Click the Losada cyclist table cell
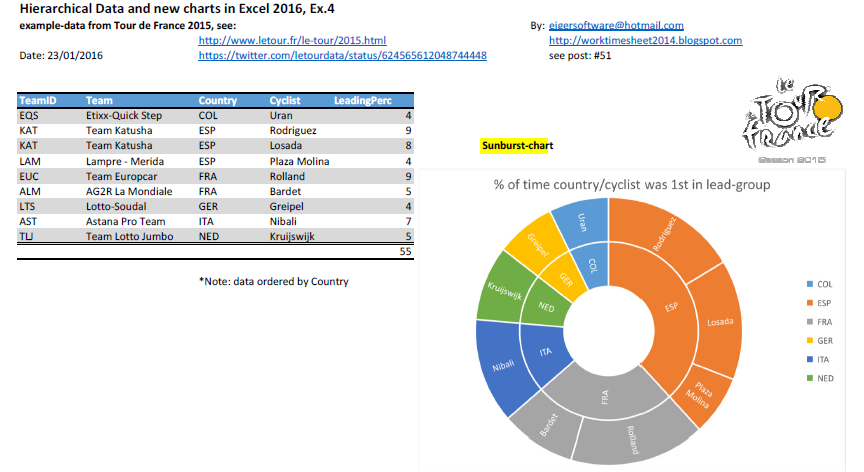The image size is (864, 472). [286, 145]
